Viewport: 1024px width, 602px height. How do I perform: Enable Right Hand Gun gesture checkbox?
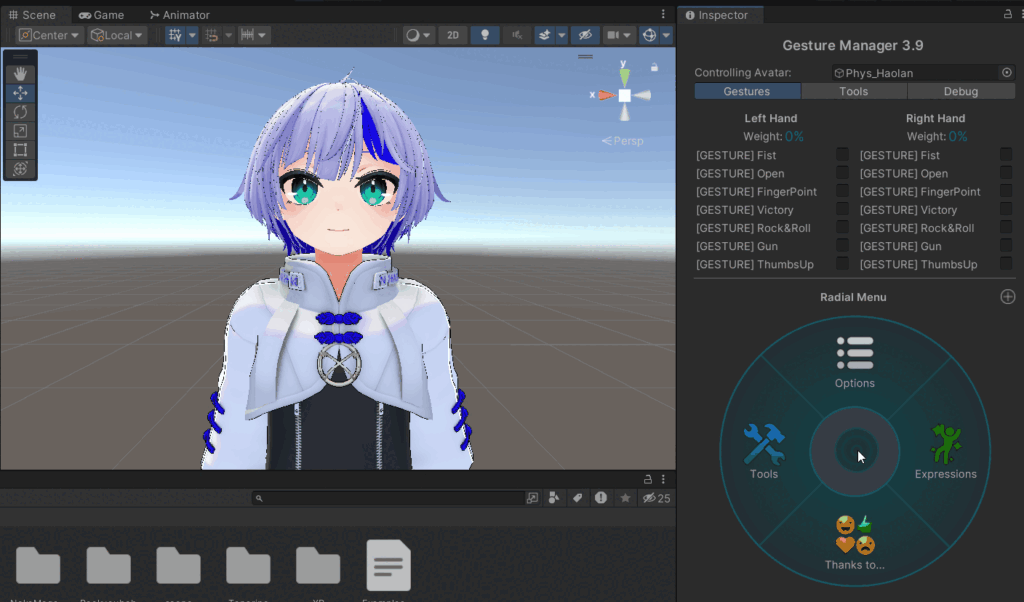pyautogui.click(x=1006, y=246)
